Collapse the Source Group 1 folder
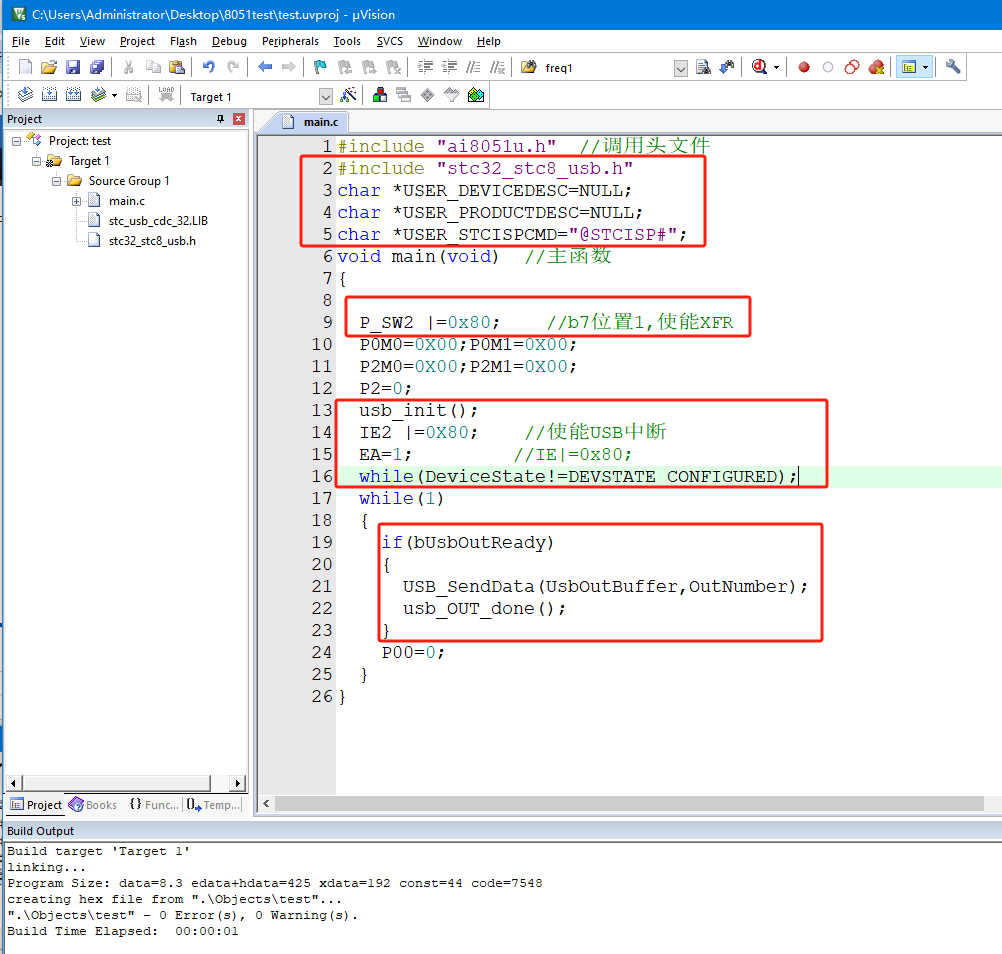 pos(56,181)
